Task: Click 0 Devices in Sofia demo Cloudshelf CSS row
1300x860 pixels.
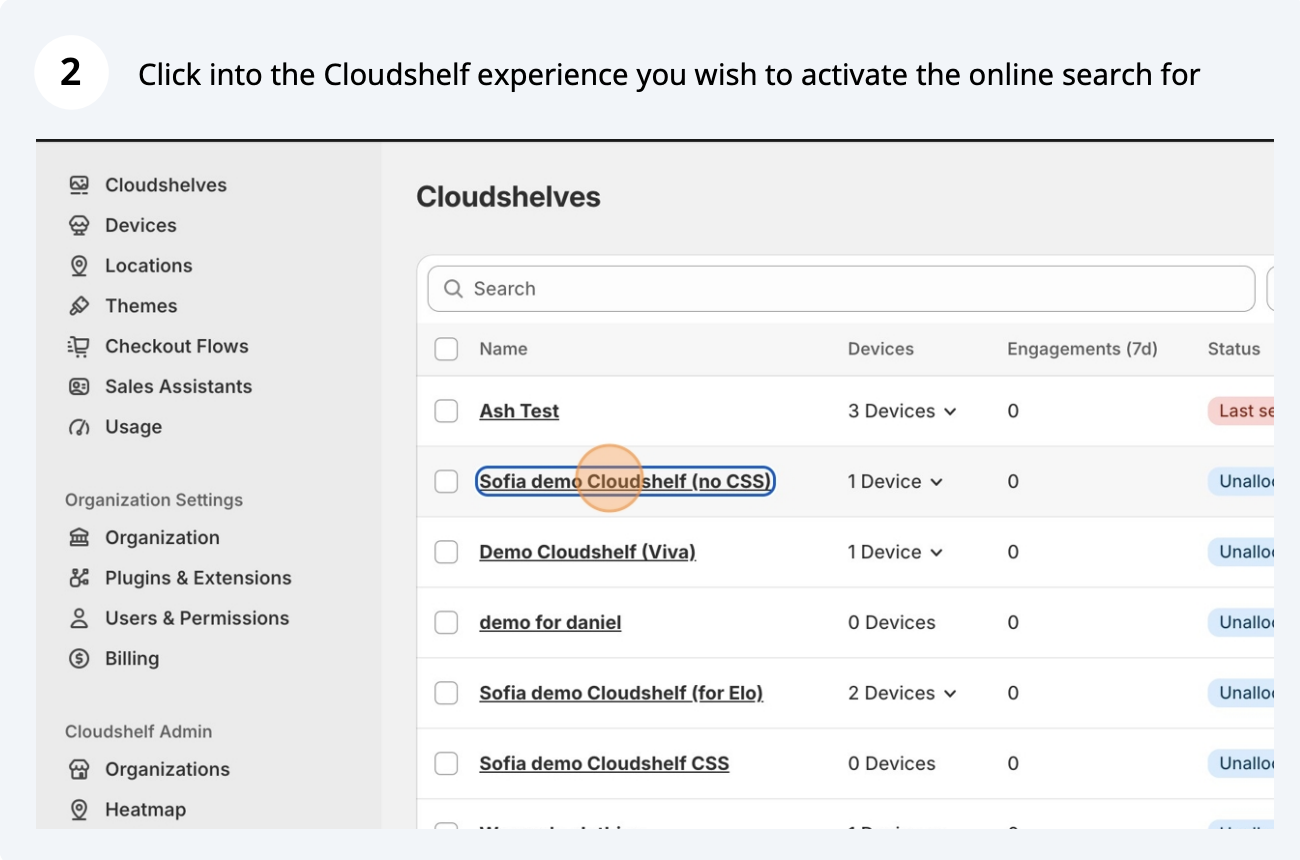Action: [892, 763]
